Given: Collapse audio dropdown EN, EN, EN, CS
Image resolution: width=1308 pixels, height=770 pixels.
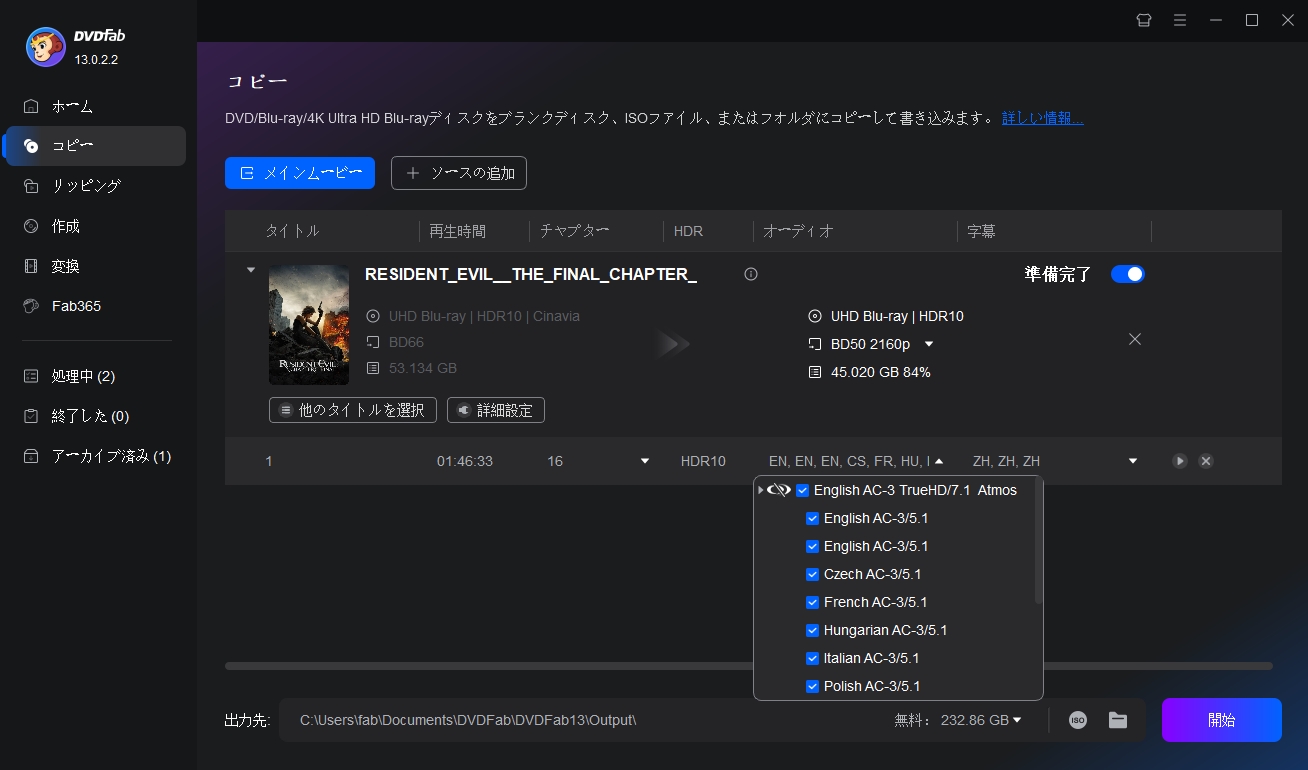Looking at the screenshot, I should [x=938, y=461].
